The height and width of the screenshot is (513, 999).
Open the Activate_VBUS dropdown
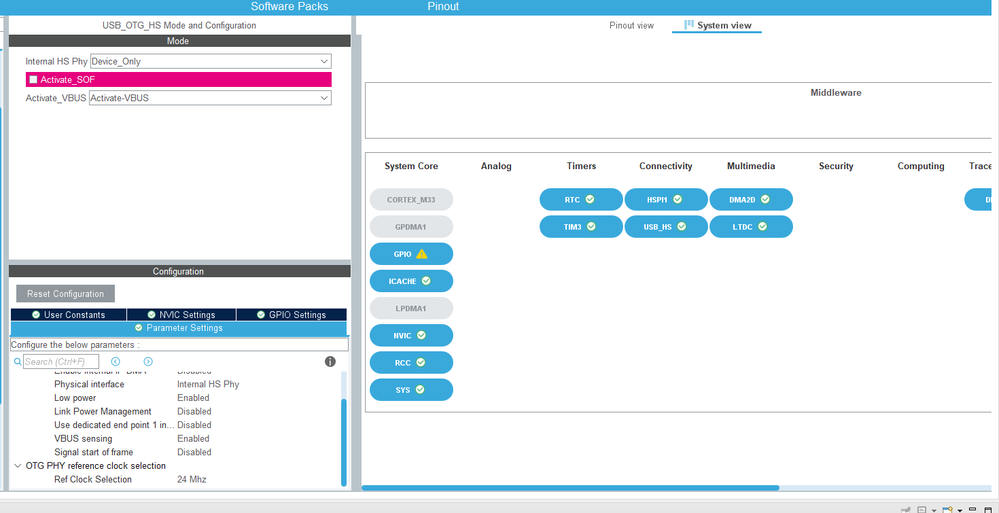210,98
